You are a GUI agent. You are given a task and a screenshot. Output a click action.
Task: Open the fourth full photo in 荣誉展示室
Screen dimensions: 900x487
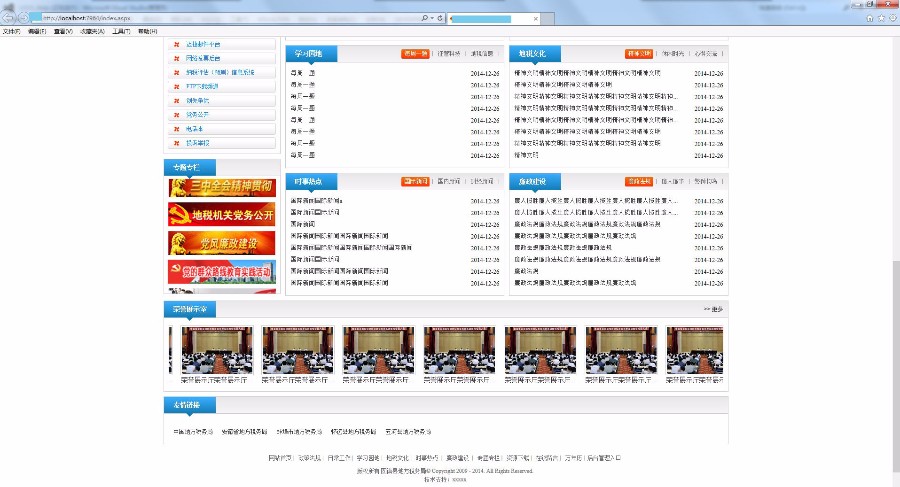[459, 350]
